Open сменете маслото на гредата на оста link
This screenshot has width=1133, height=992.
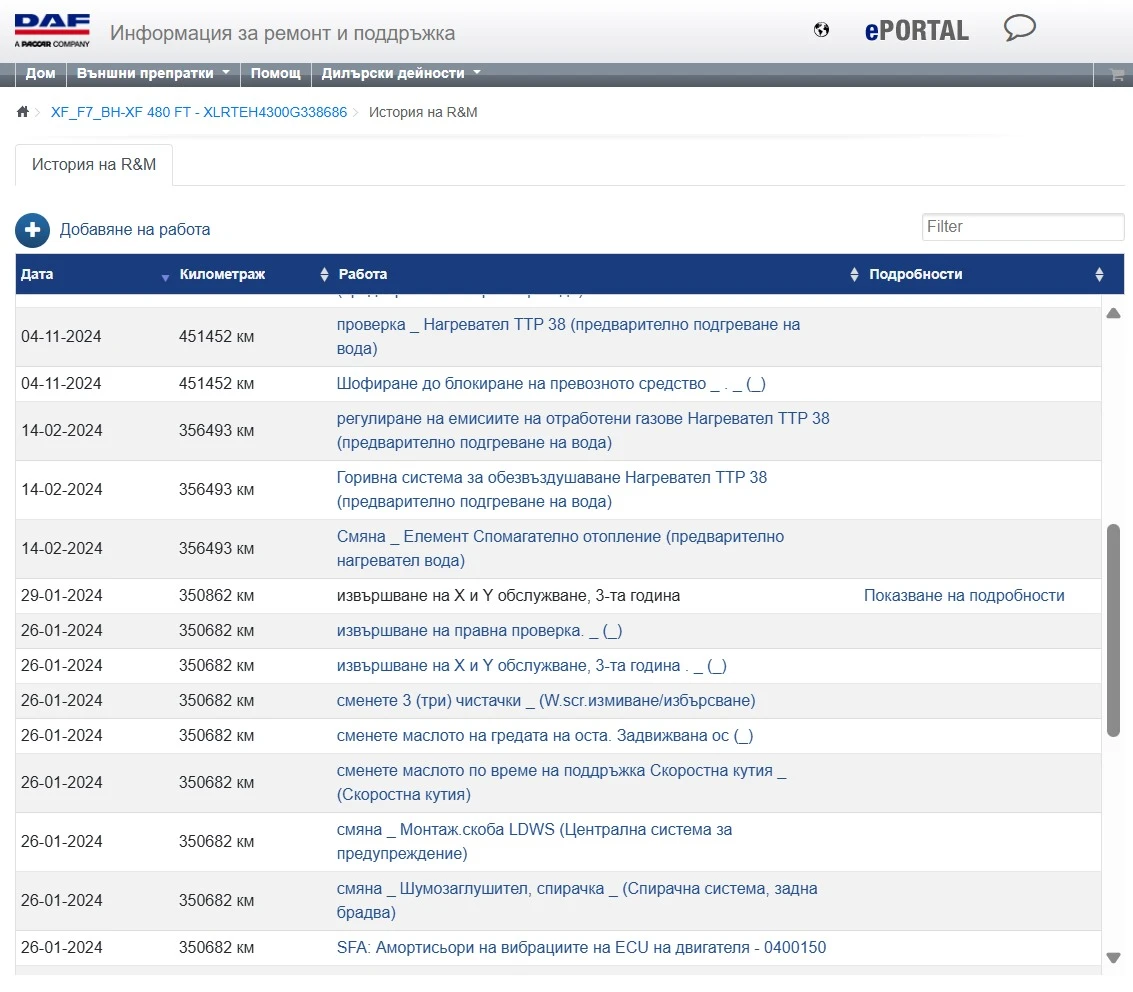[x=545, y=736]
